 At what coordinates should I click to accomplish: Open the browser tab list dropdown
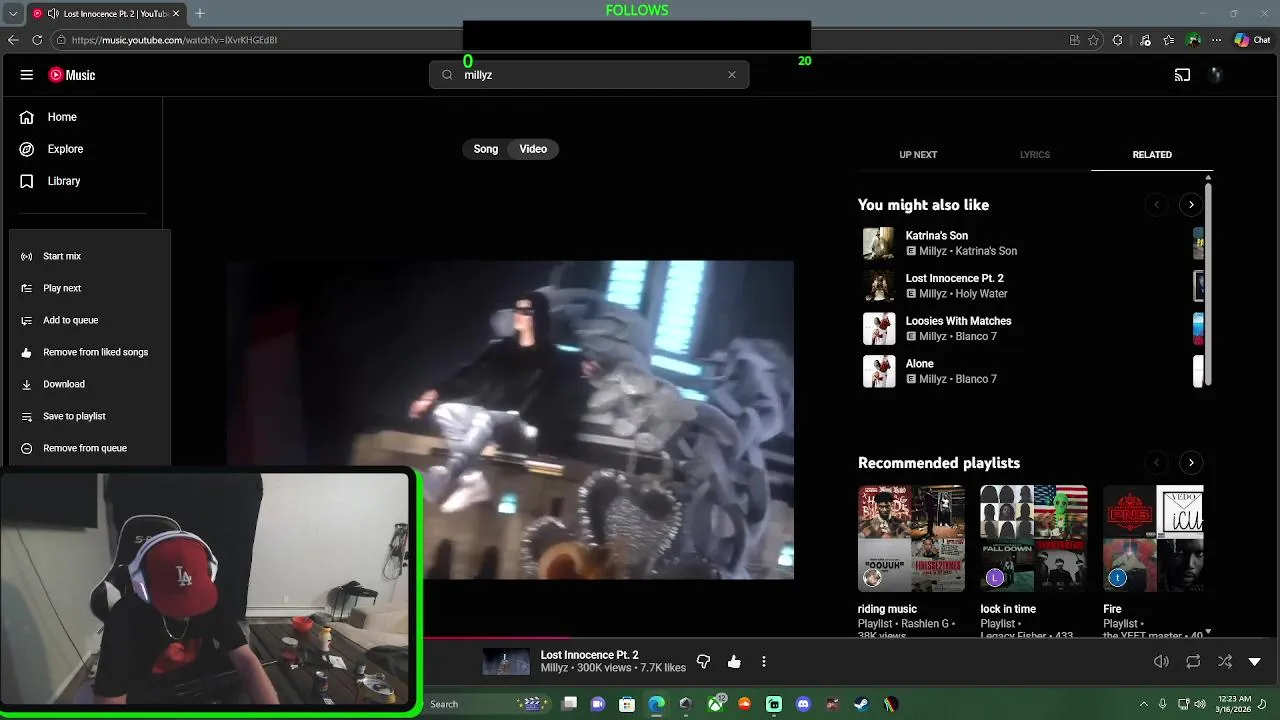13,13
